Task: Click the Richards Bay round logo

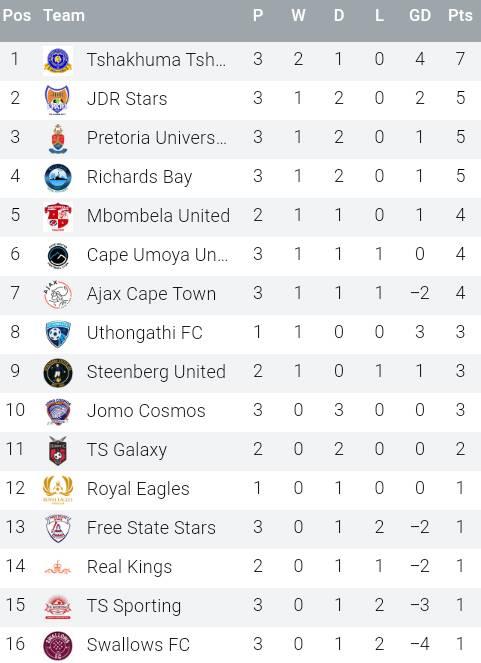Action: tap(58, 177)
